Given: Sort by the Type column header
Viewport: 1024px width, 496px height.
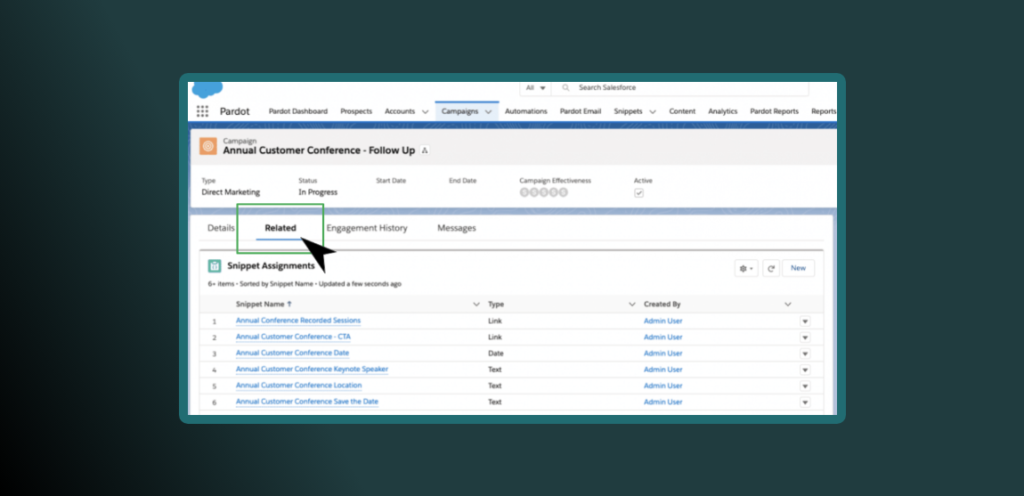Looking at the screenshot, I should (x=496, y=305).
